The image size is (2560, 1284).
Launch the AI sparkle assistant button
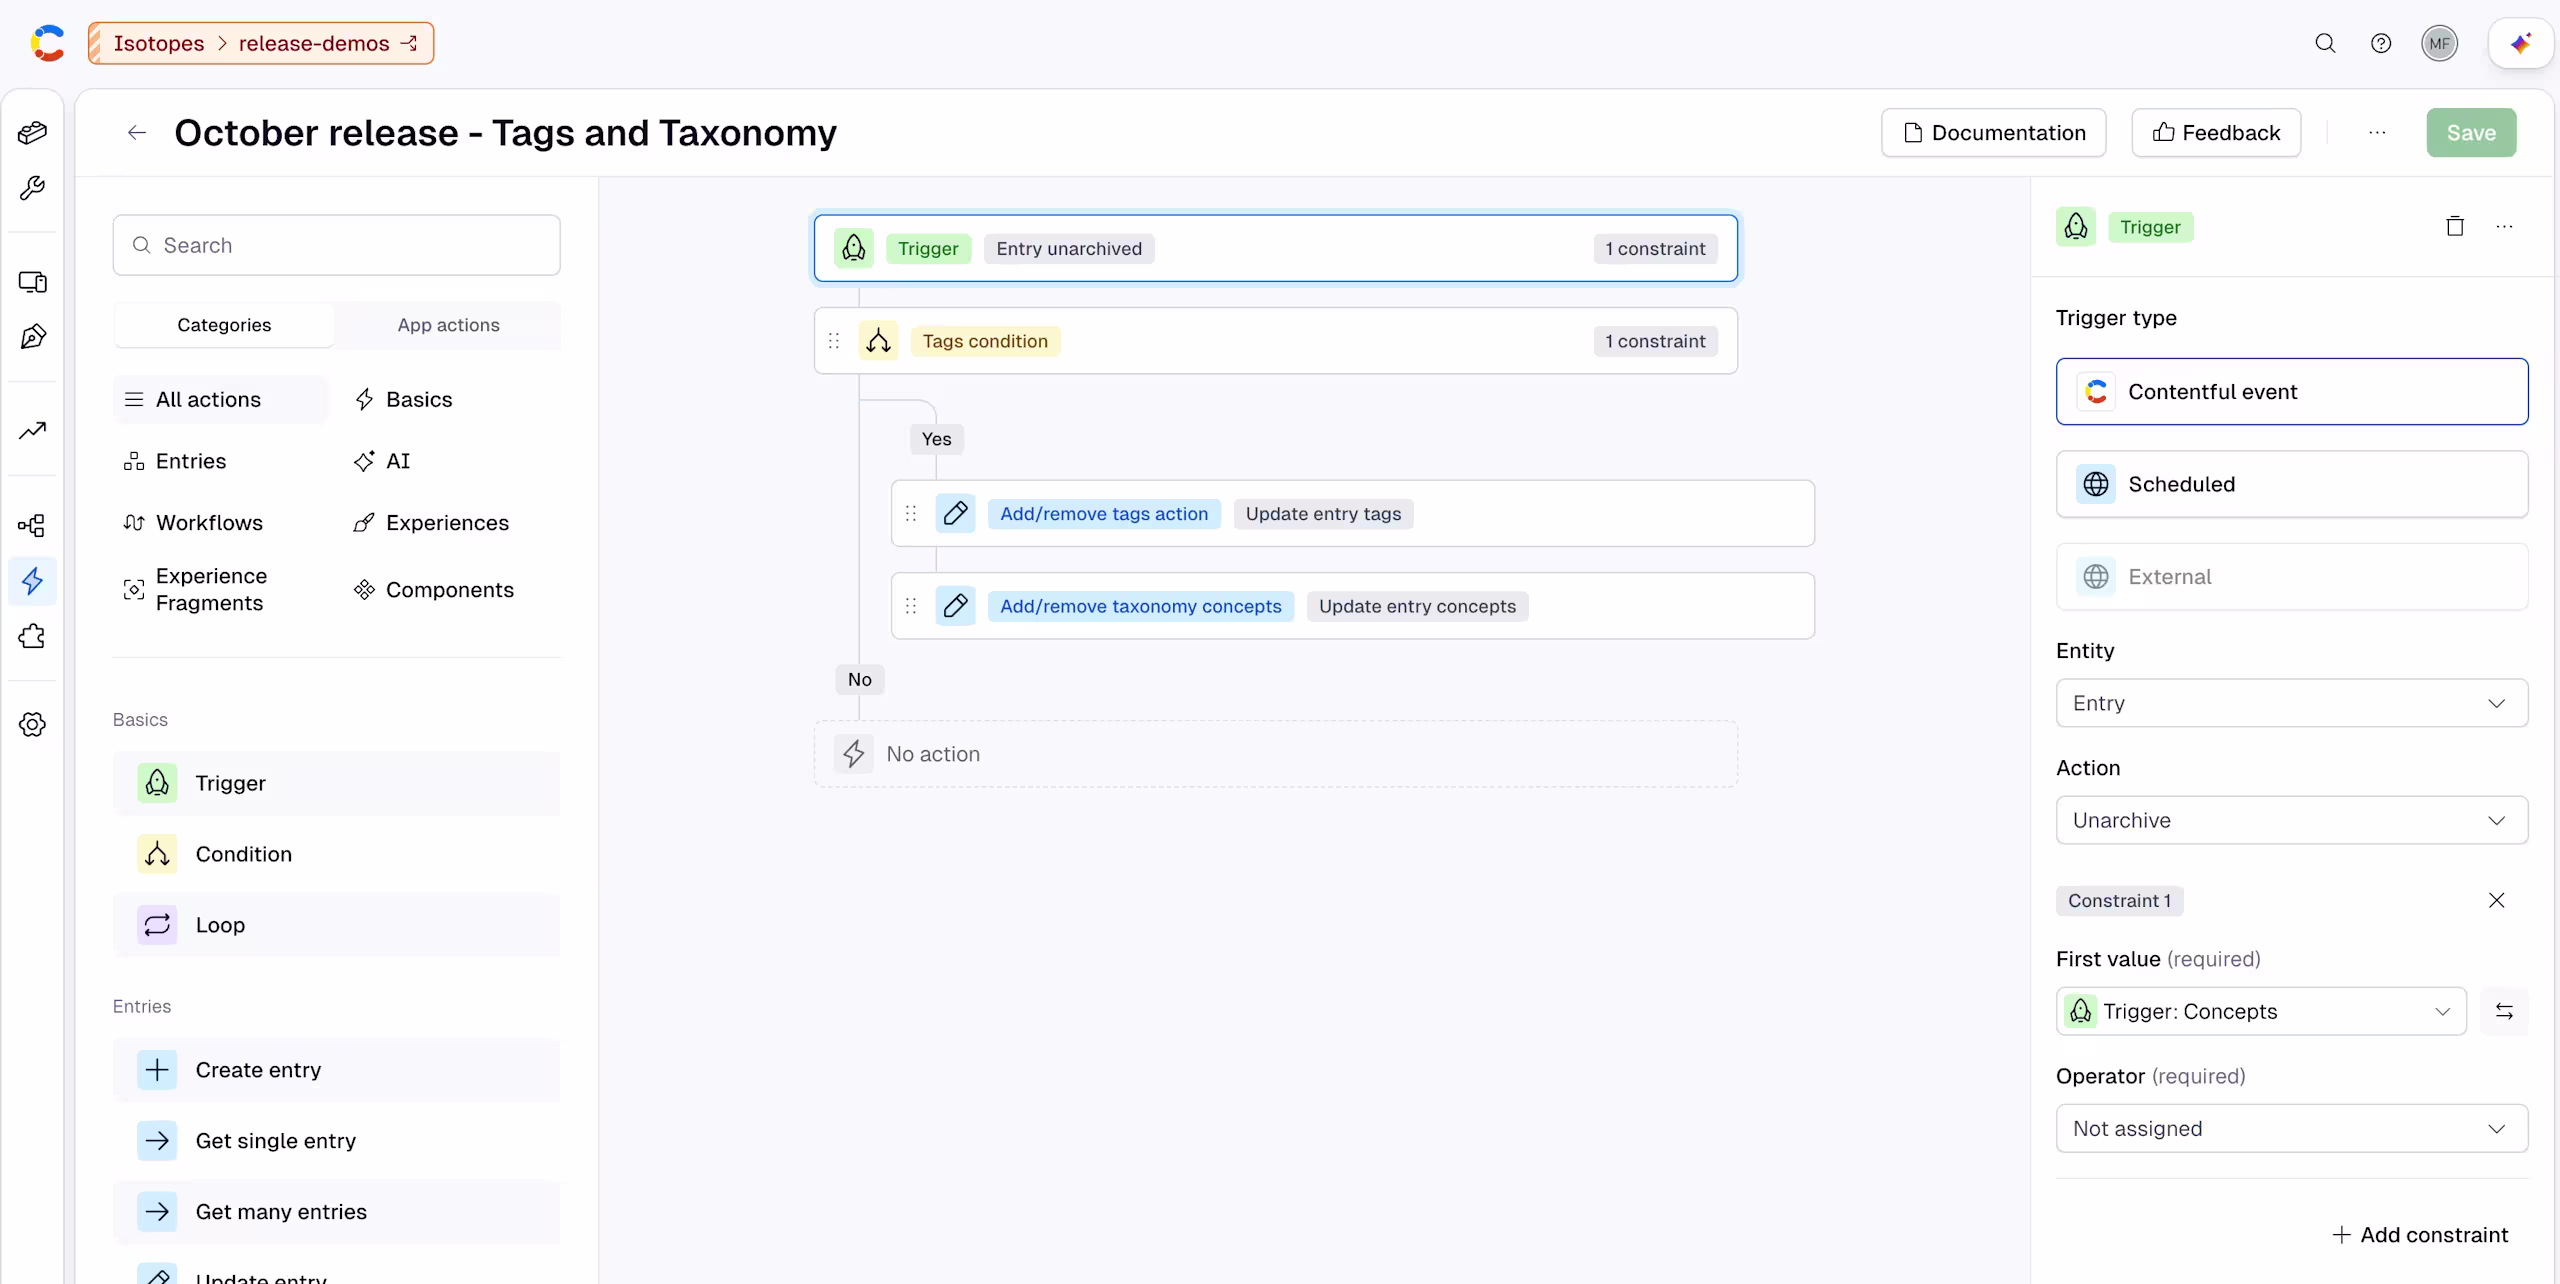(x=2520, y=43)
